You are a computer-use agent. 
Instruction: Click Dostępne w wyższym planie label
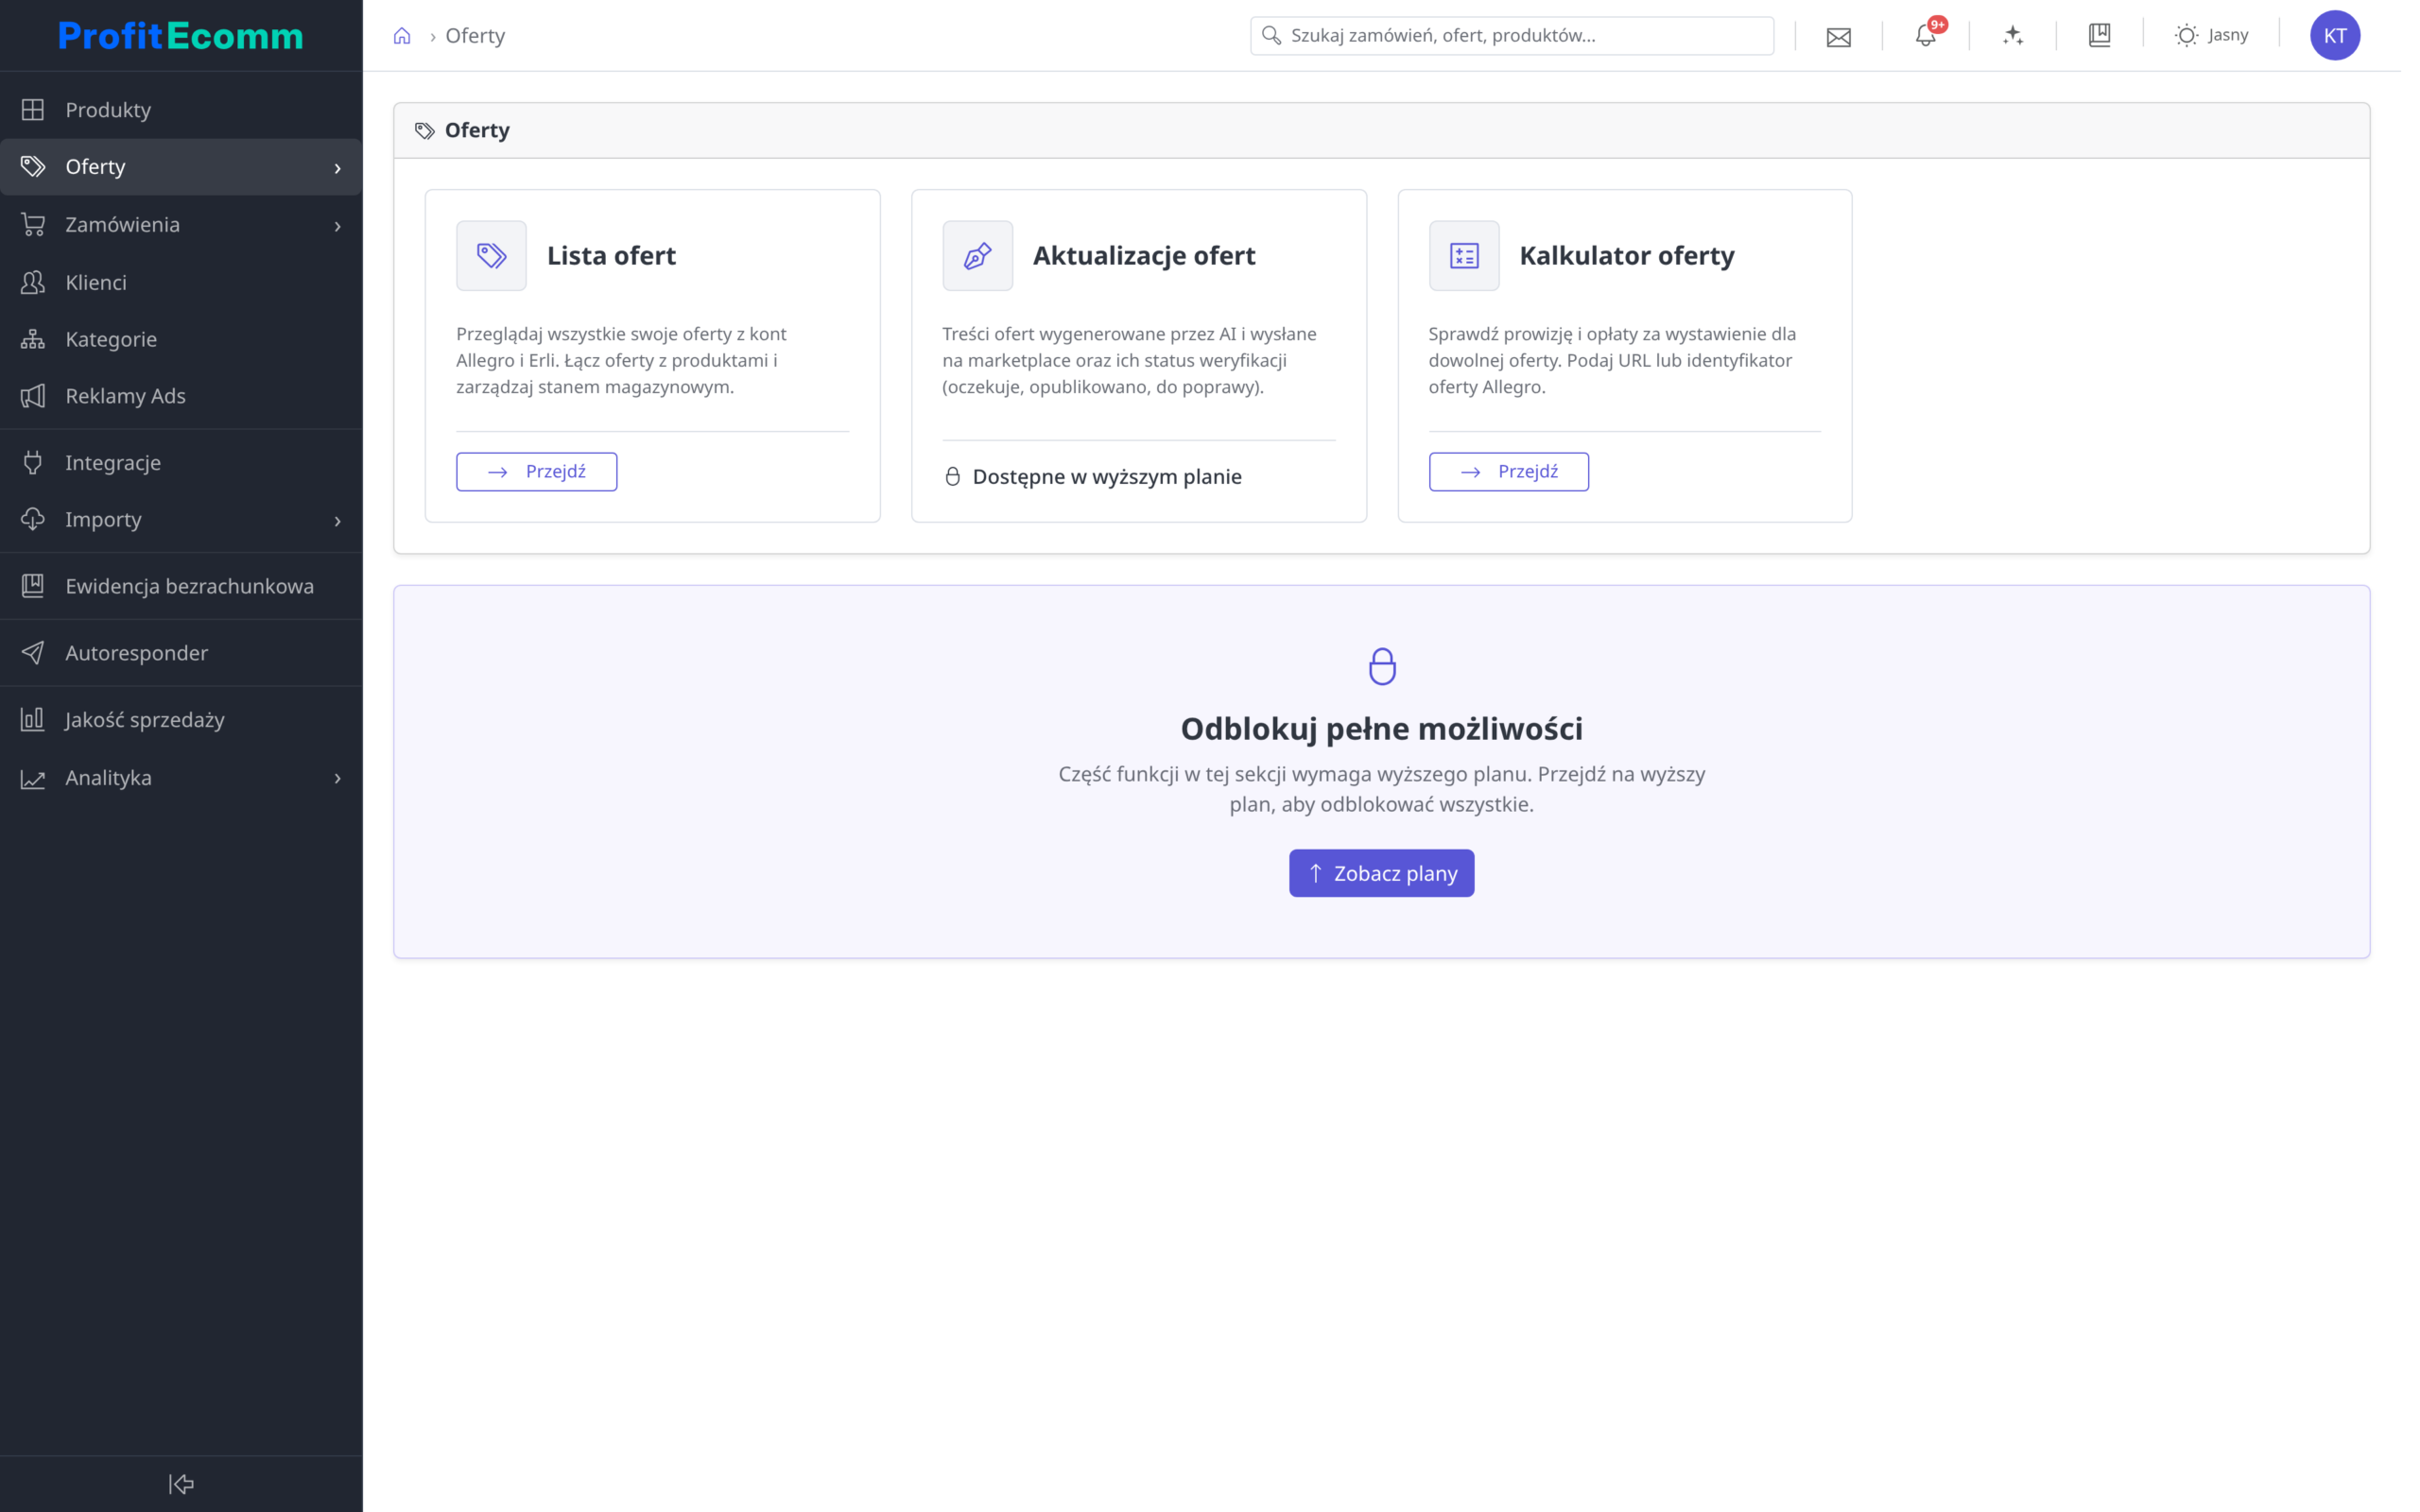[1107, 477]
